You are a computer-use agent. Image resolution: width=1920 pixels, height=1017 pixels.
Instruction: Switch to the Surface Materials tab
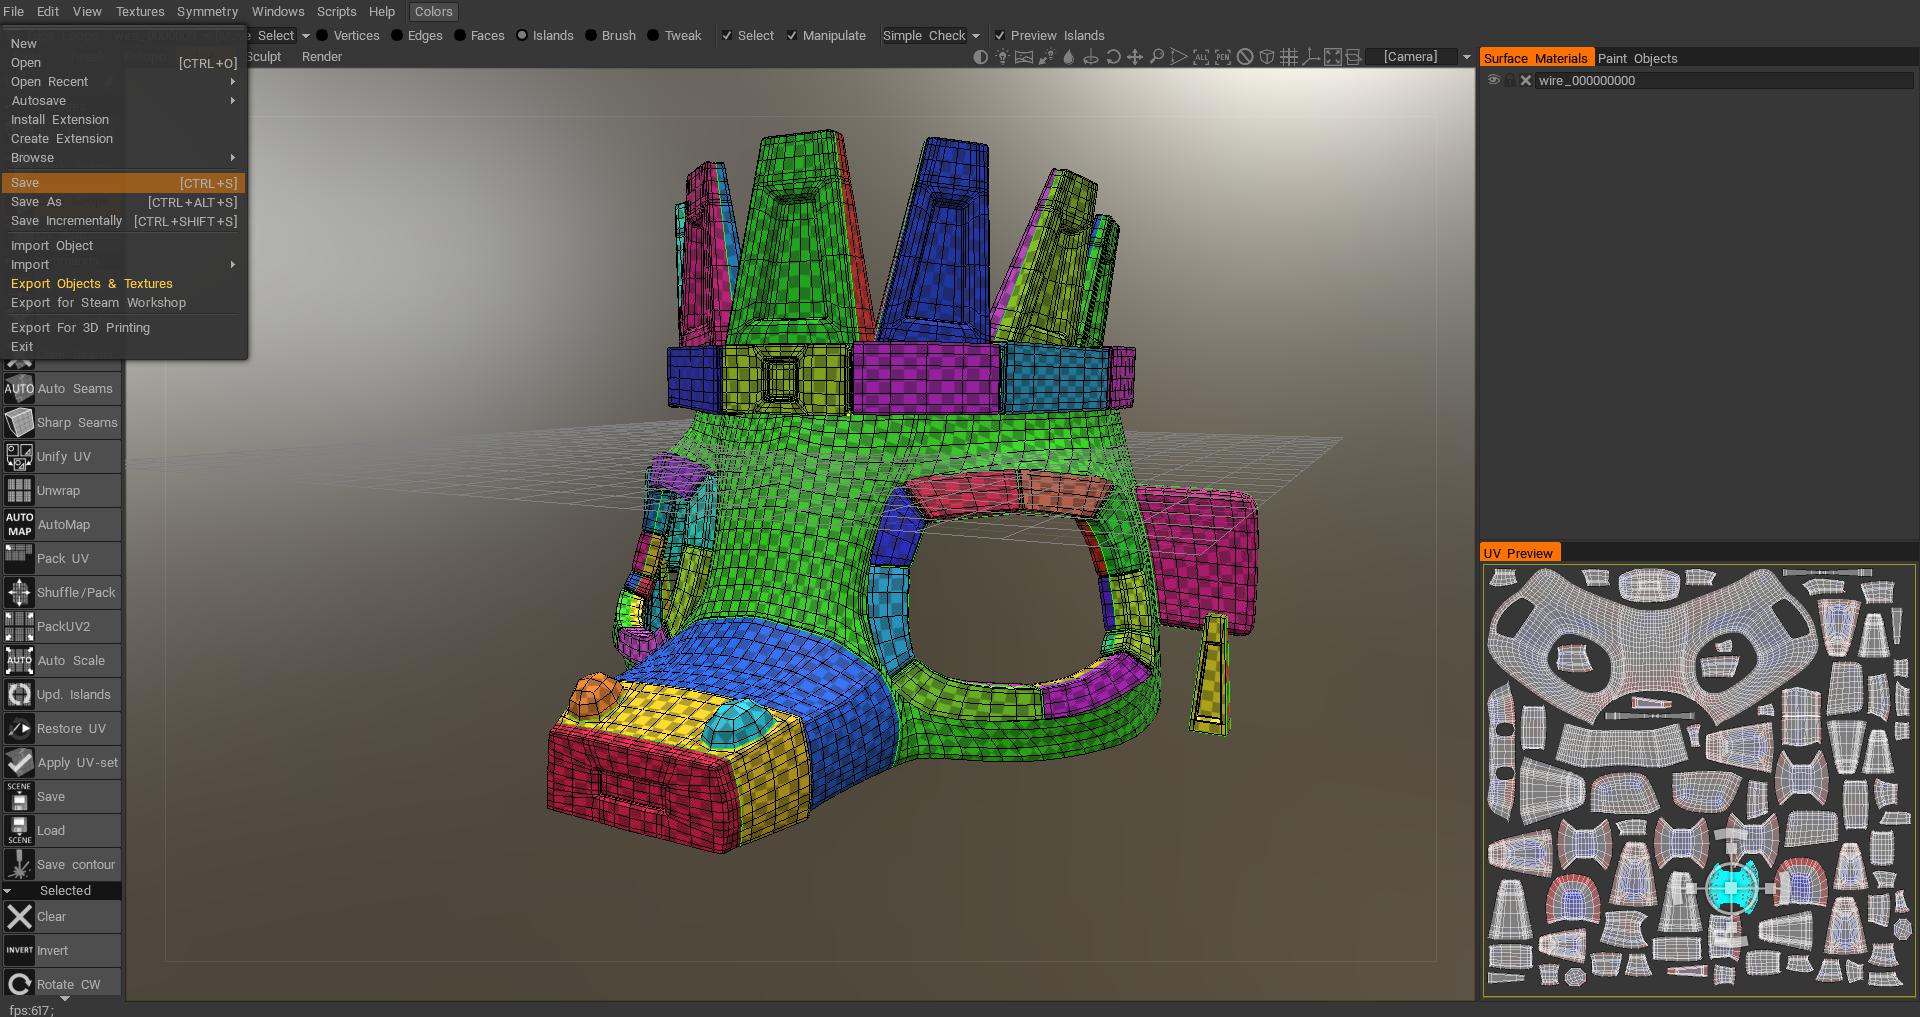click(1536, 59)
